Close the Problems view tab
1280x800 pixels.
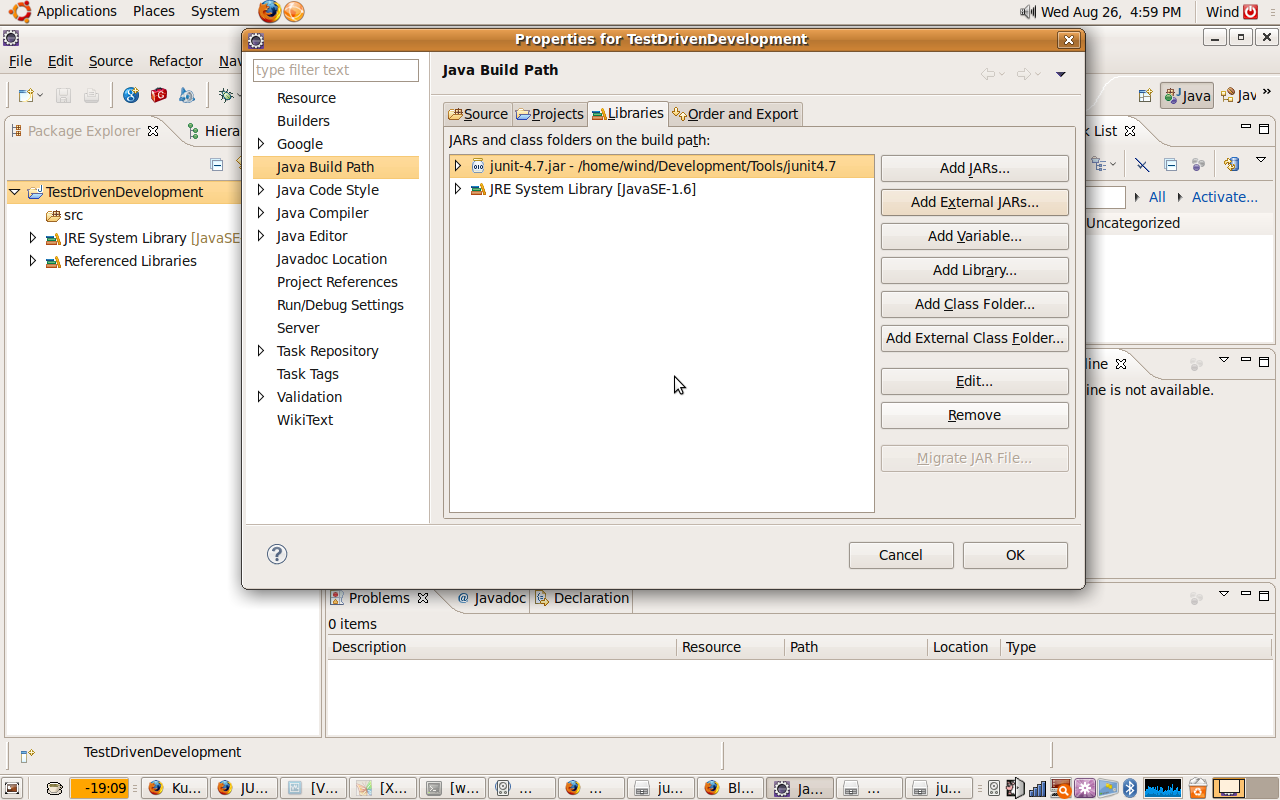[423, 598]
